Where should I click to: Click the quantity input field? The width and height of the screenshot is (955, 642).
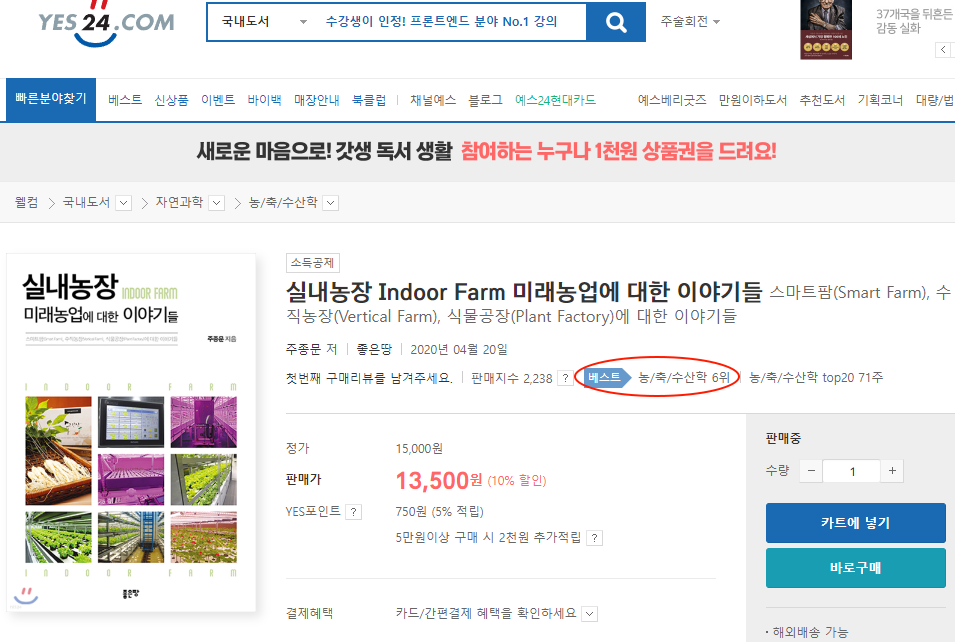click(852, 472)
